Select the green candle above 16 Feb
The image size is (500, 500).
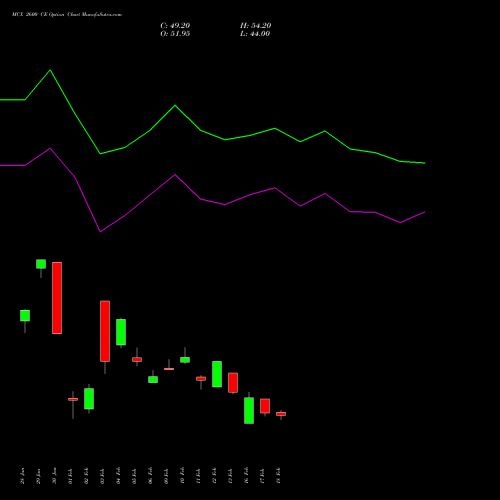pyautogui.click(x=249, y=410)
